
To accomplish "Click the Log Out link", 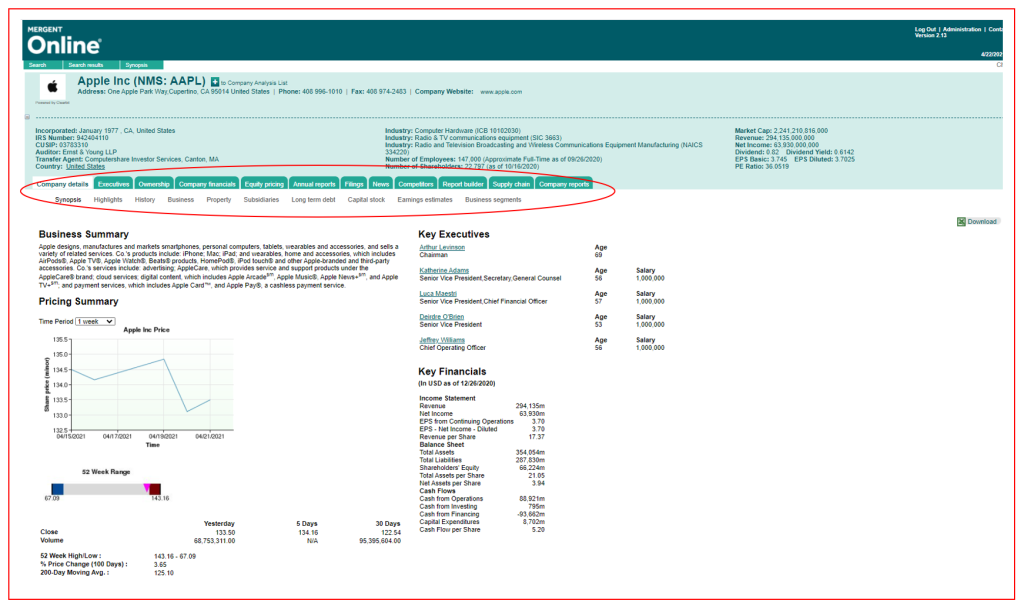I will coord(925,29).
